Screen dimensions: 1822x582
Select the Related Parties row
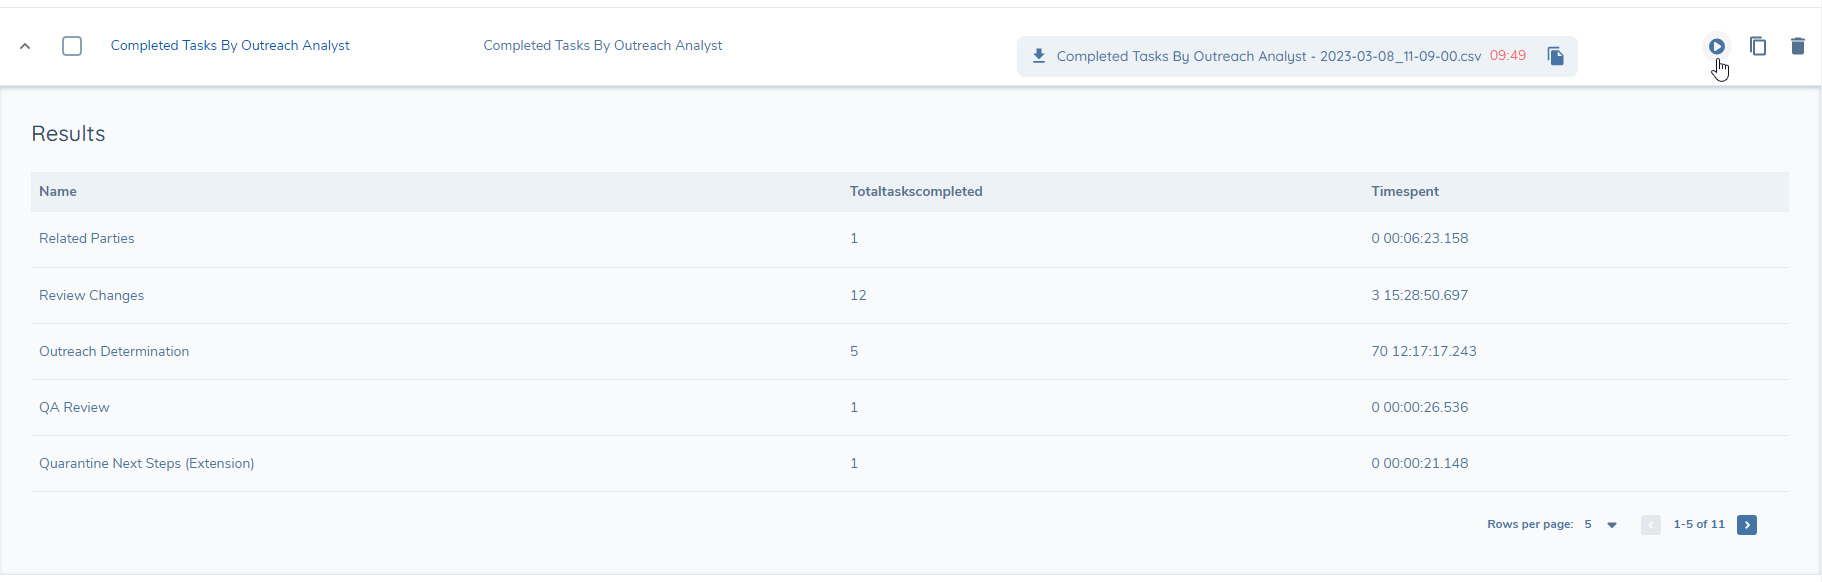coord(87,238)
